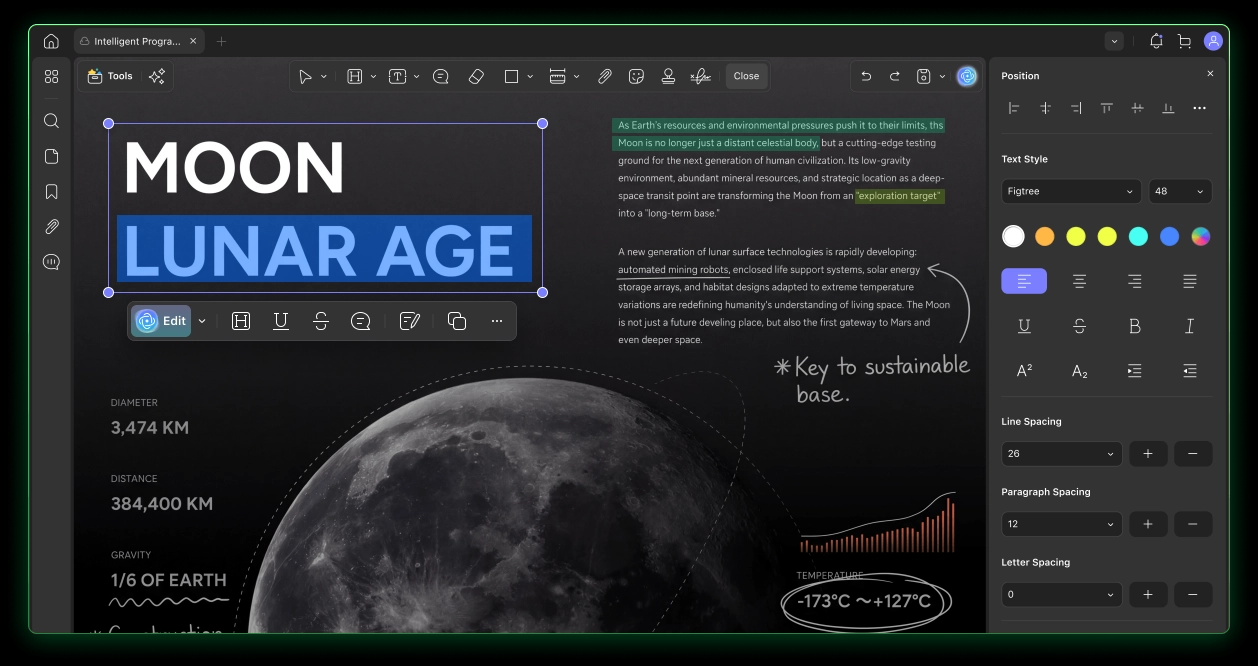The height and width of the screenshot is (666, 1258).
Task: Align objects left in Position panel
Action: click(x=1014, y=108)
